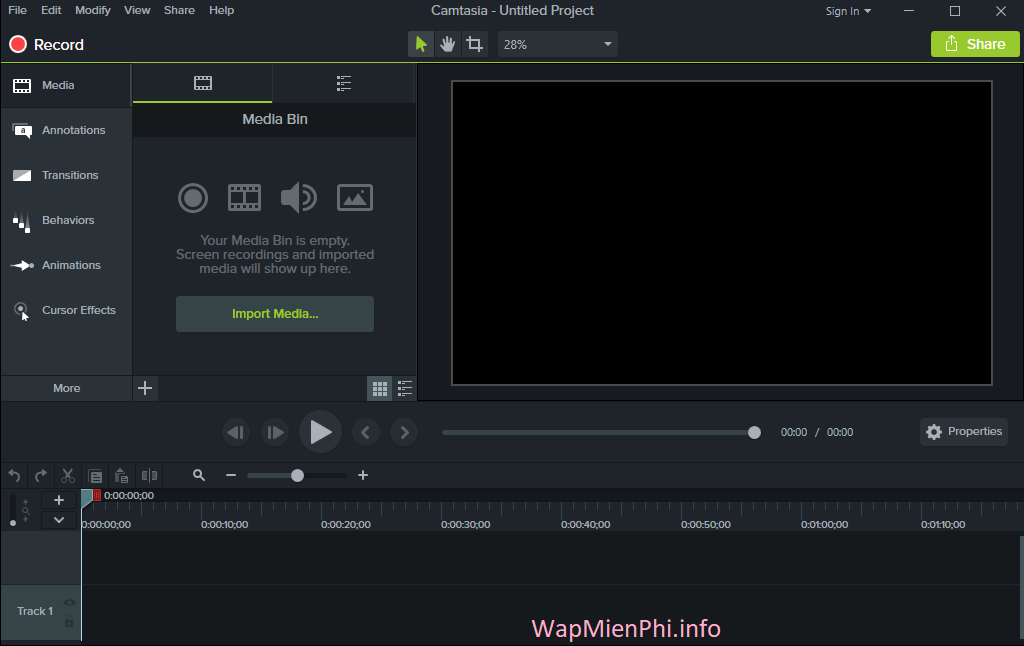The width and height of the screenshot is (1024, 646).
Task: Click the Paste icon in timeline toolbar
Action: point(121,476)
